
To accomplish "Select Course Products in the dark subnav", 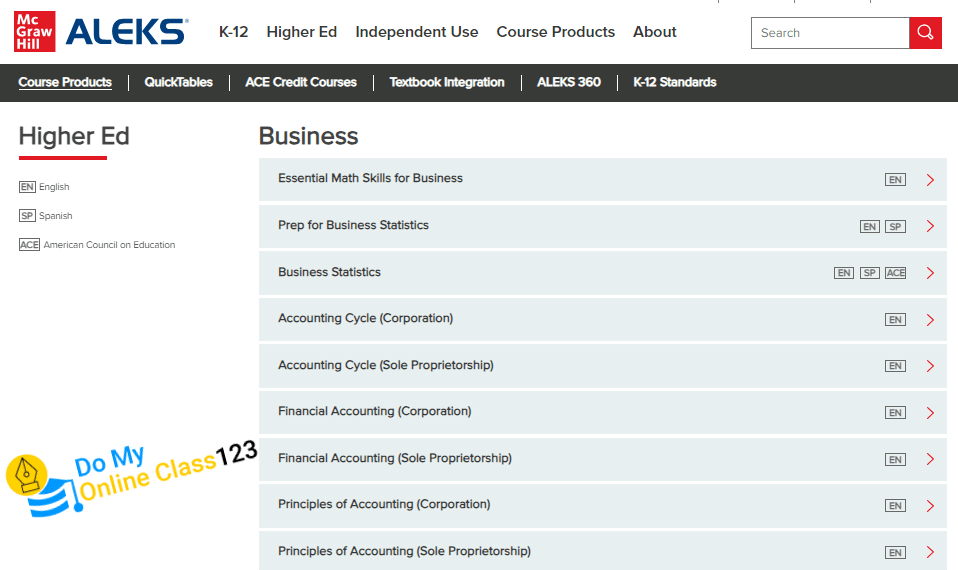I will tap(65, 82).
